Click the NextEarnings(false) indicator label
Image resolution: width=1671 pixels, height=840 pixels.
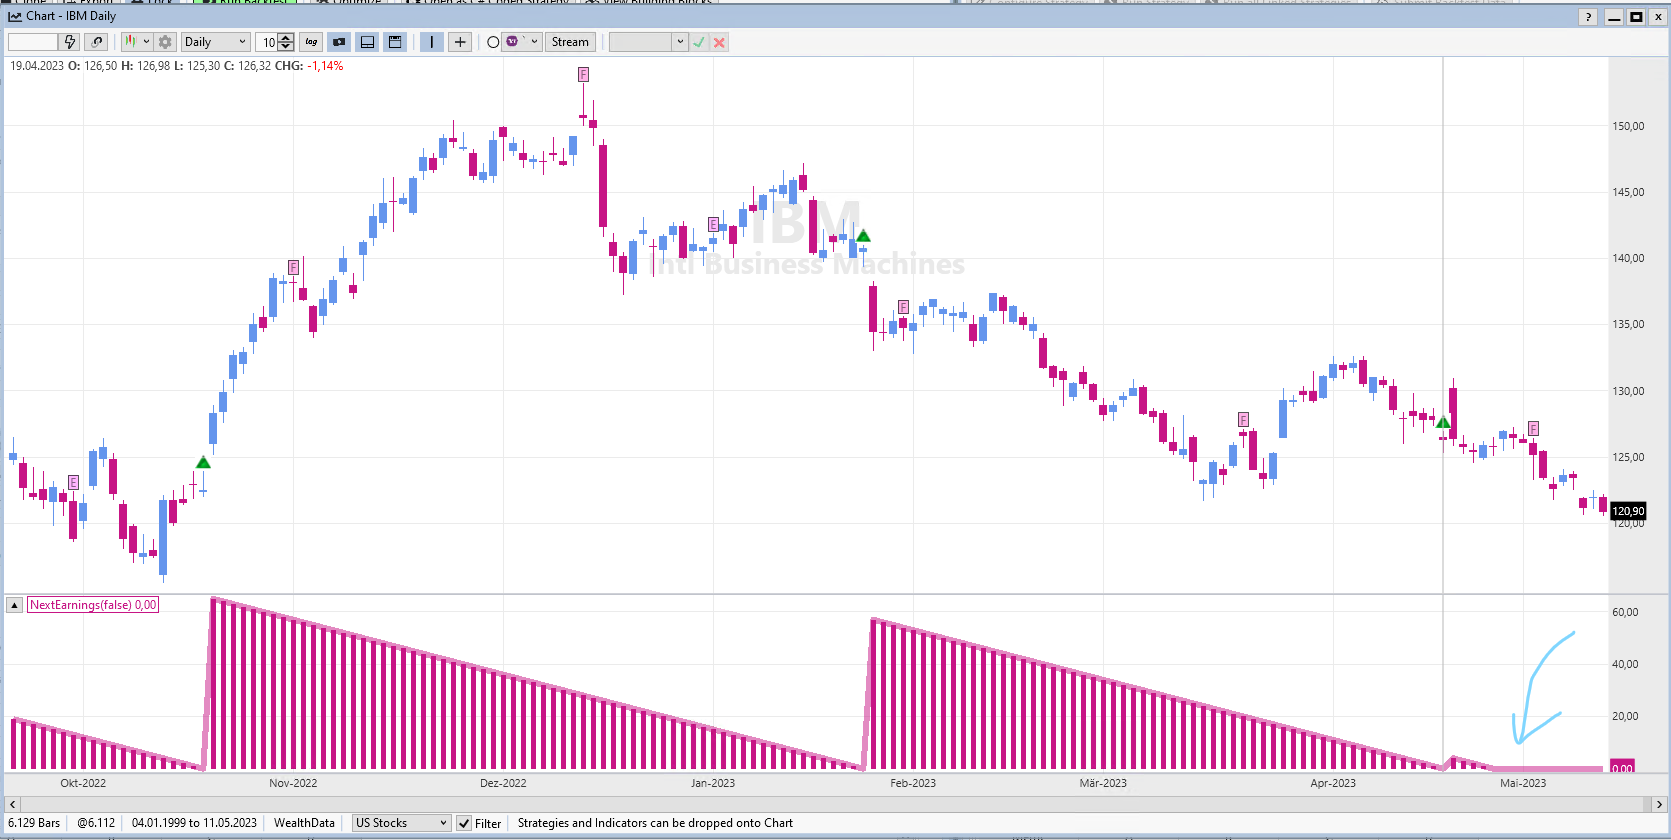point(93,605)
